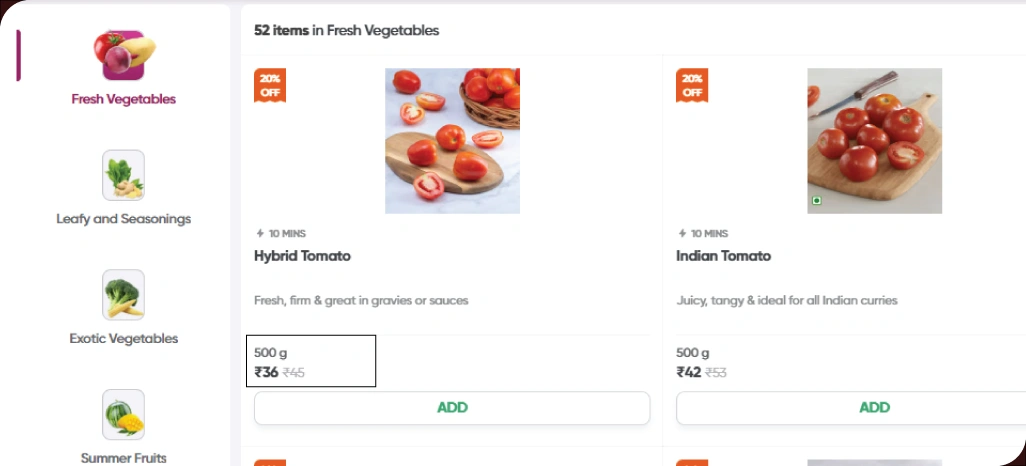Screen dimensions: 1026x466
Task: Add Hybrid Tomato to cart
Action: pyautogui.click(x=452, y=408)
